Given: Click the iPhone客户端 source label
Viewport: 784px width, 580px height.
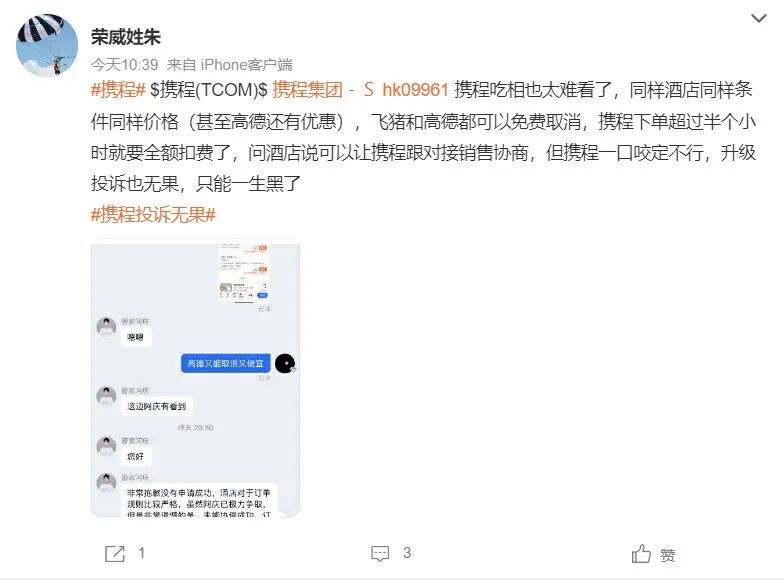Looking at the screenshot, I should pos(246,64).
